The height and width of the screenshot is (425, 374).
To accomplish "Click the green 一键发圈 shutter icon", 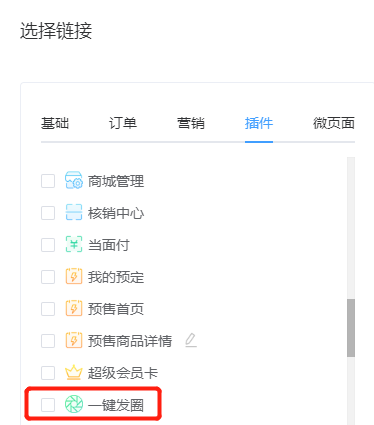I will 74,404.
